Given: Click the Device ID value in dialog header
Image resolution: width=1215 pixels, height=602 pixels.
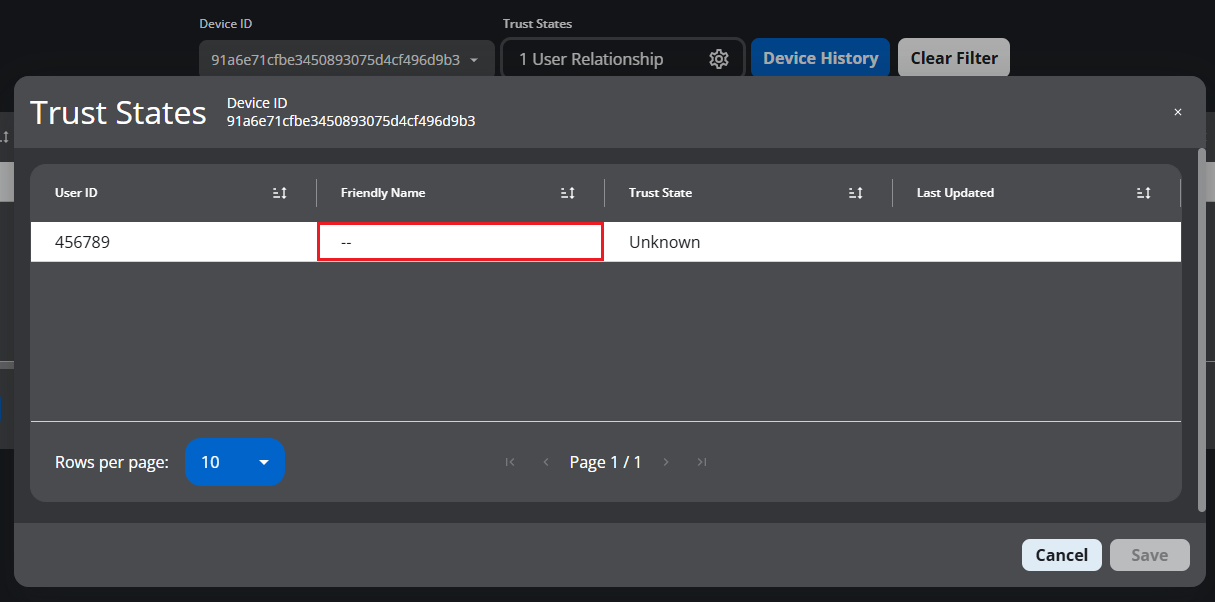Looking at the screenshot, I should pyautogui.click(x=351, y=121).
